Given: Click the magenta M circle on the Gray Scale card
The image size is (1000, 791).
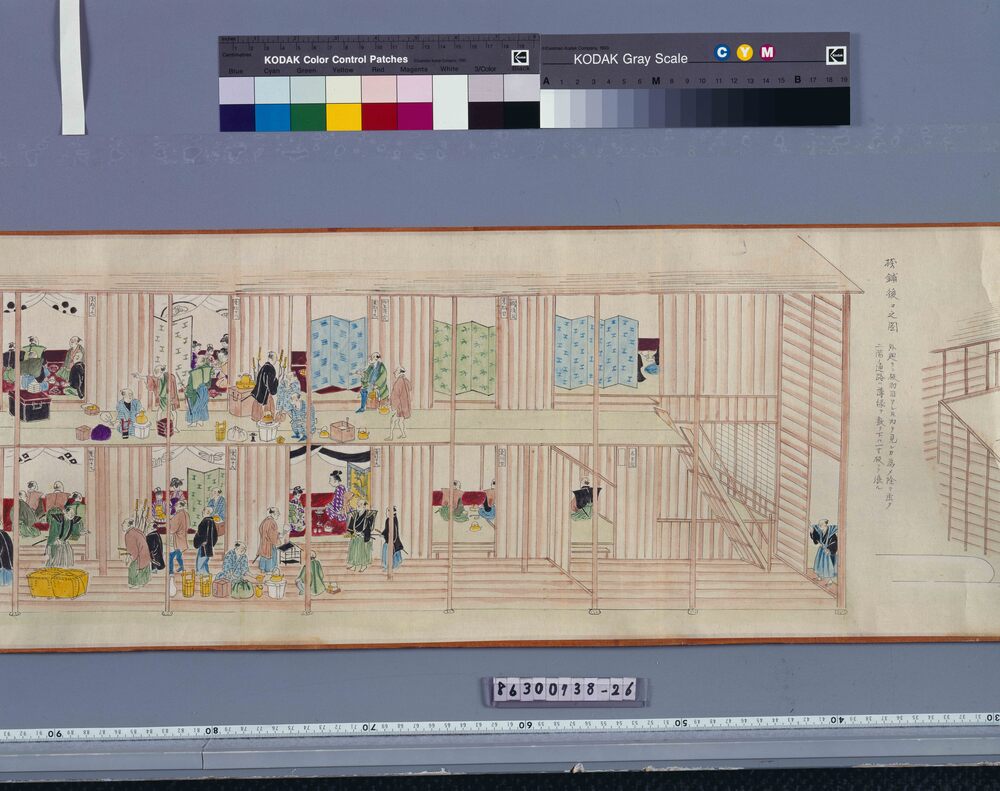Looking at the screenshot, I should point(767,52).
